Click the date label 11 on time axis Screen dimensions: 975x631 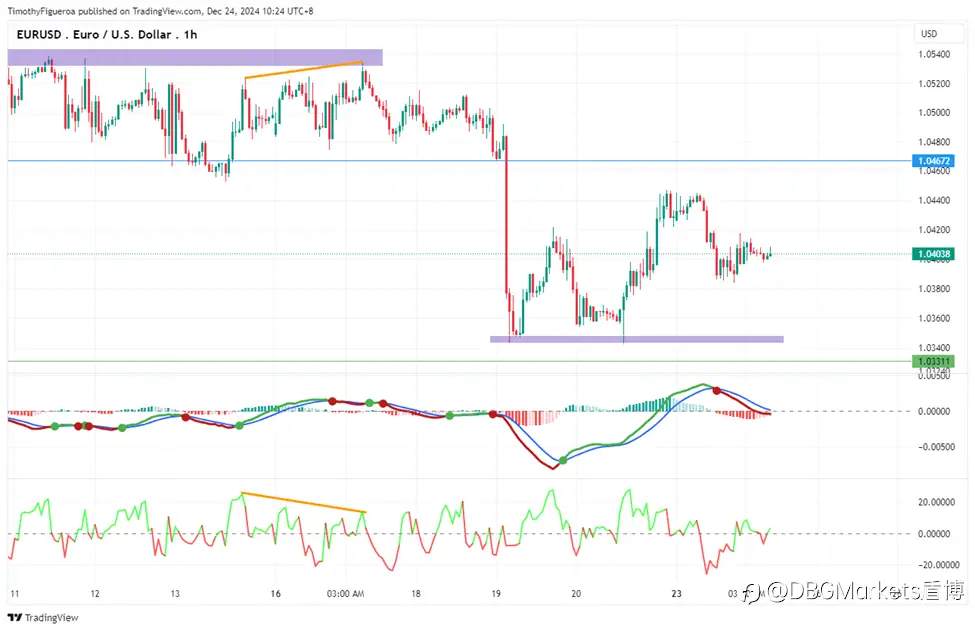click(x=15, y=594)
